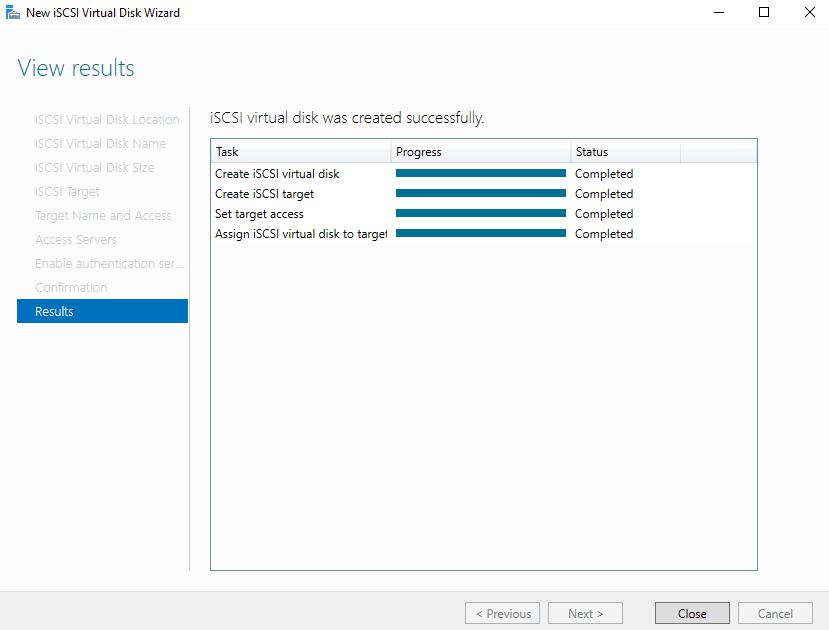Select the Create iSCSI virtual disk row
The width and height of the screenshot is (829, 630).
point(484,173)
